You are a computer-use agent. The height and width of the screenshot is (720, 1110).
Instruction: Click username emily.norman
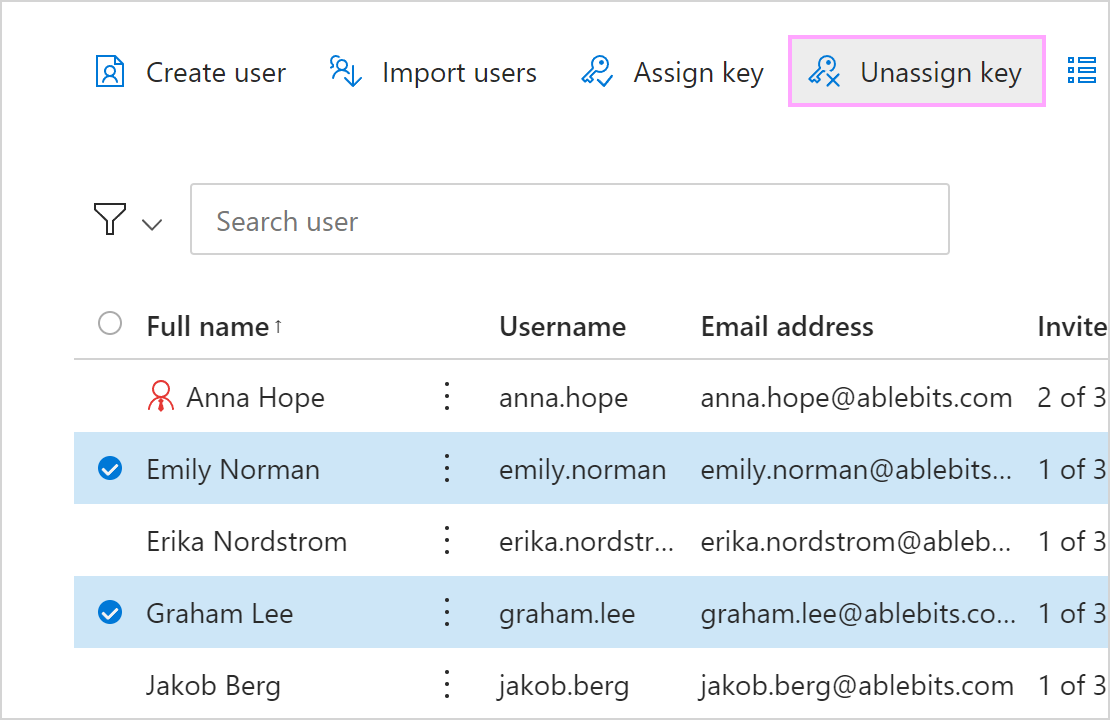583,470
